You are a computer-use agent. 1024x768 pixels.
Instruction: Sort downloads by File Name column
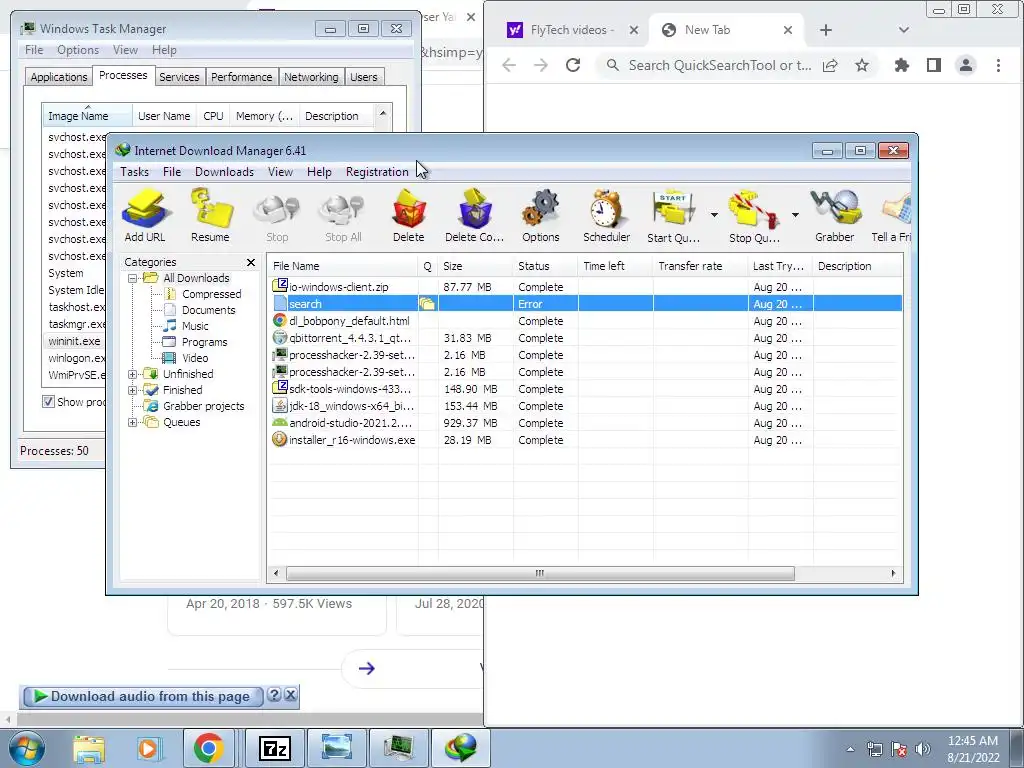tap(343, 266)
